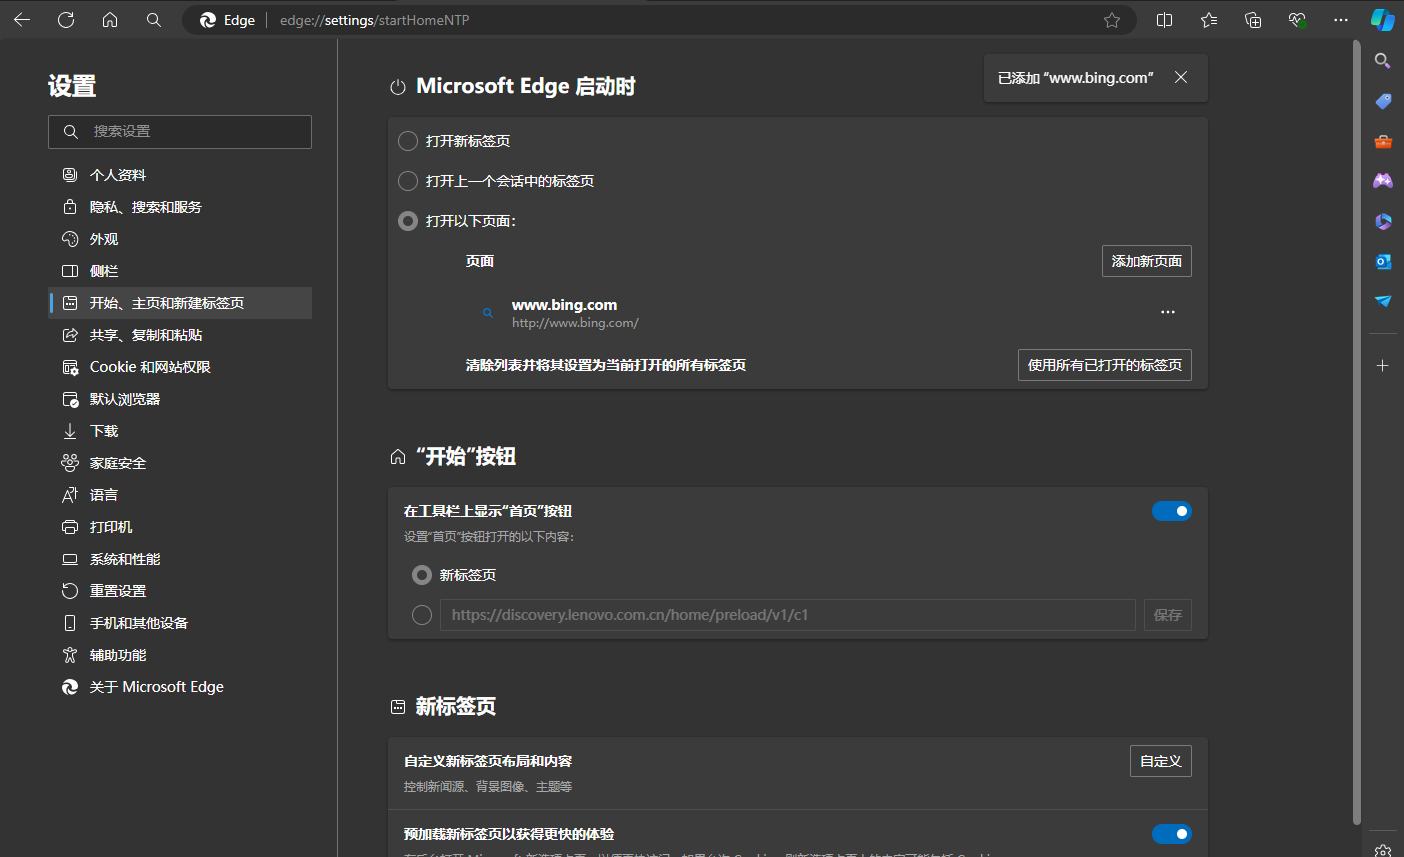Add this page to favorites star icon
1404x857 pixels.
click(x=1112, y=20)
